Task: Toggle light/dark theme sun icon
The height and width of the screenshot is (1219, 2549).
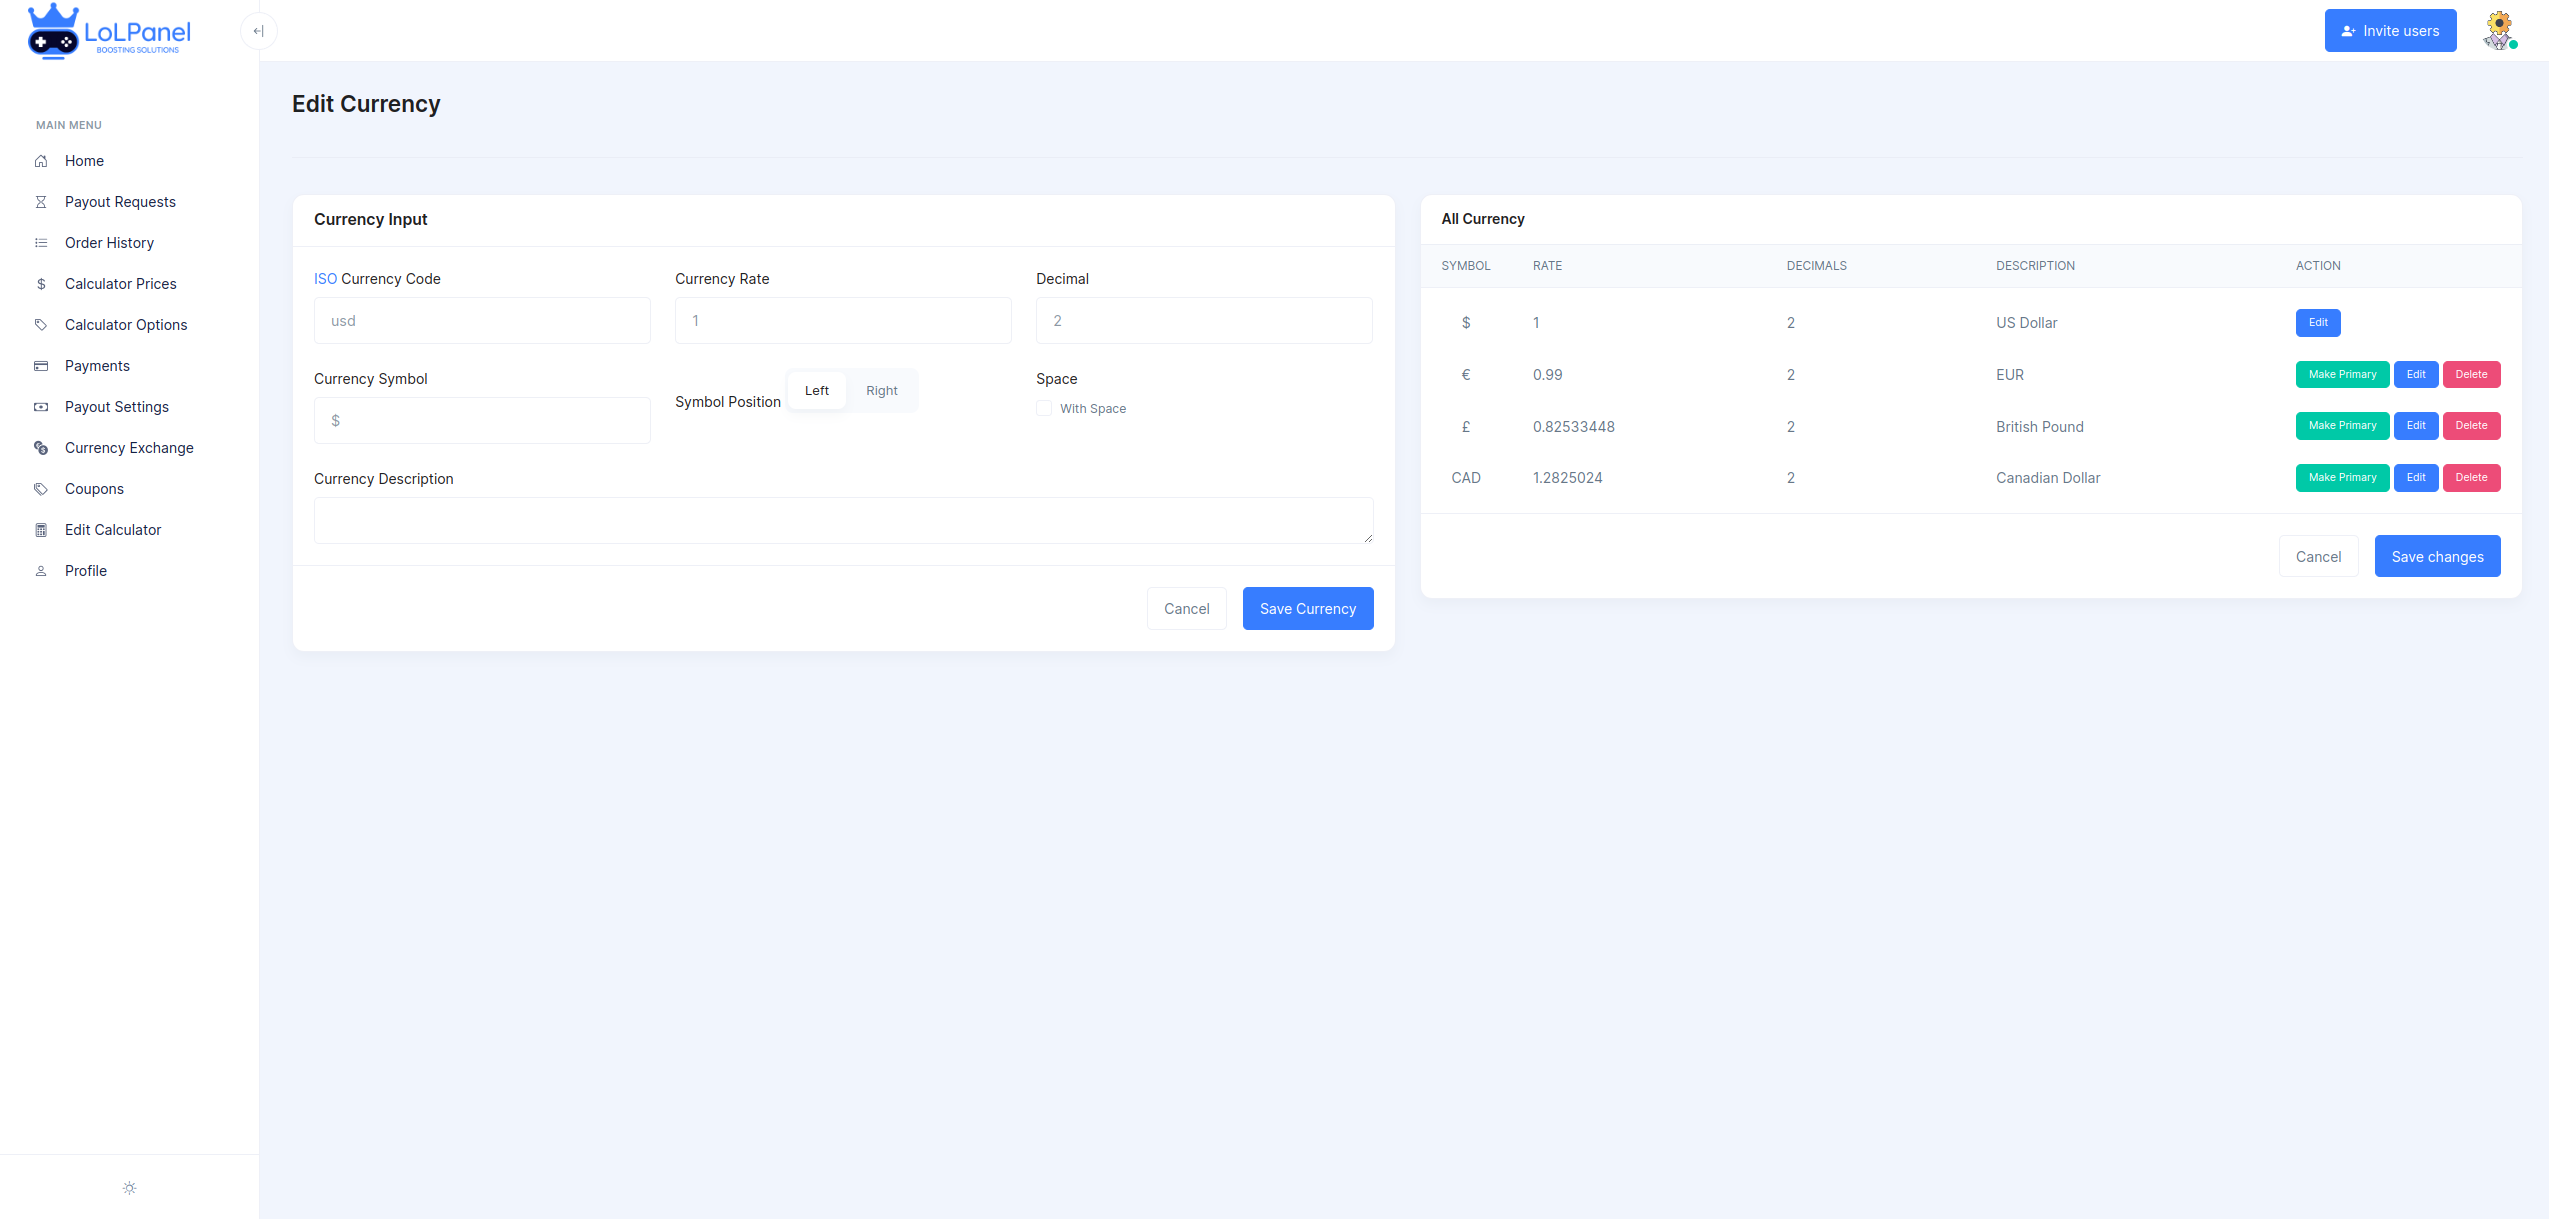Action: tap(129, 1188)
